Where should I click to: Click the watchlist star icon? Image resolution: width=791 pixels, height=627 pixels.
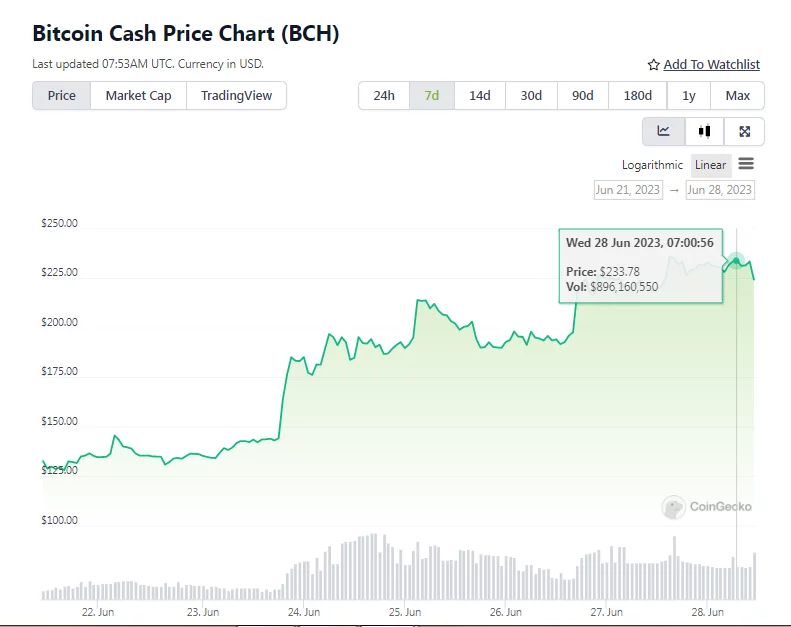click(x=654, y=65)
